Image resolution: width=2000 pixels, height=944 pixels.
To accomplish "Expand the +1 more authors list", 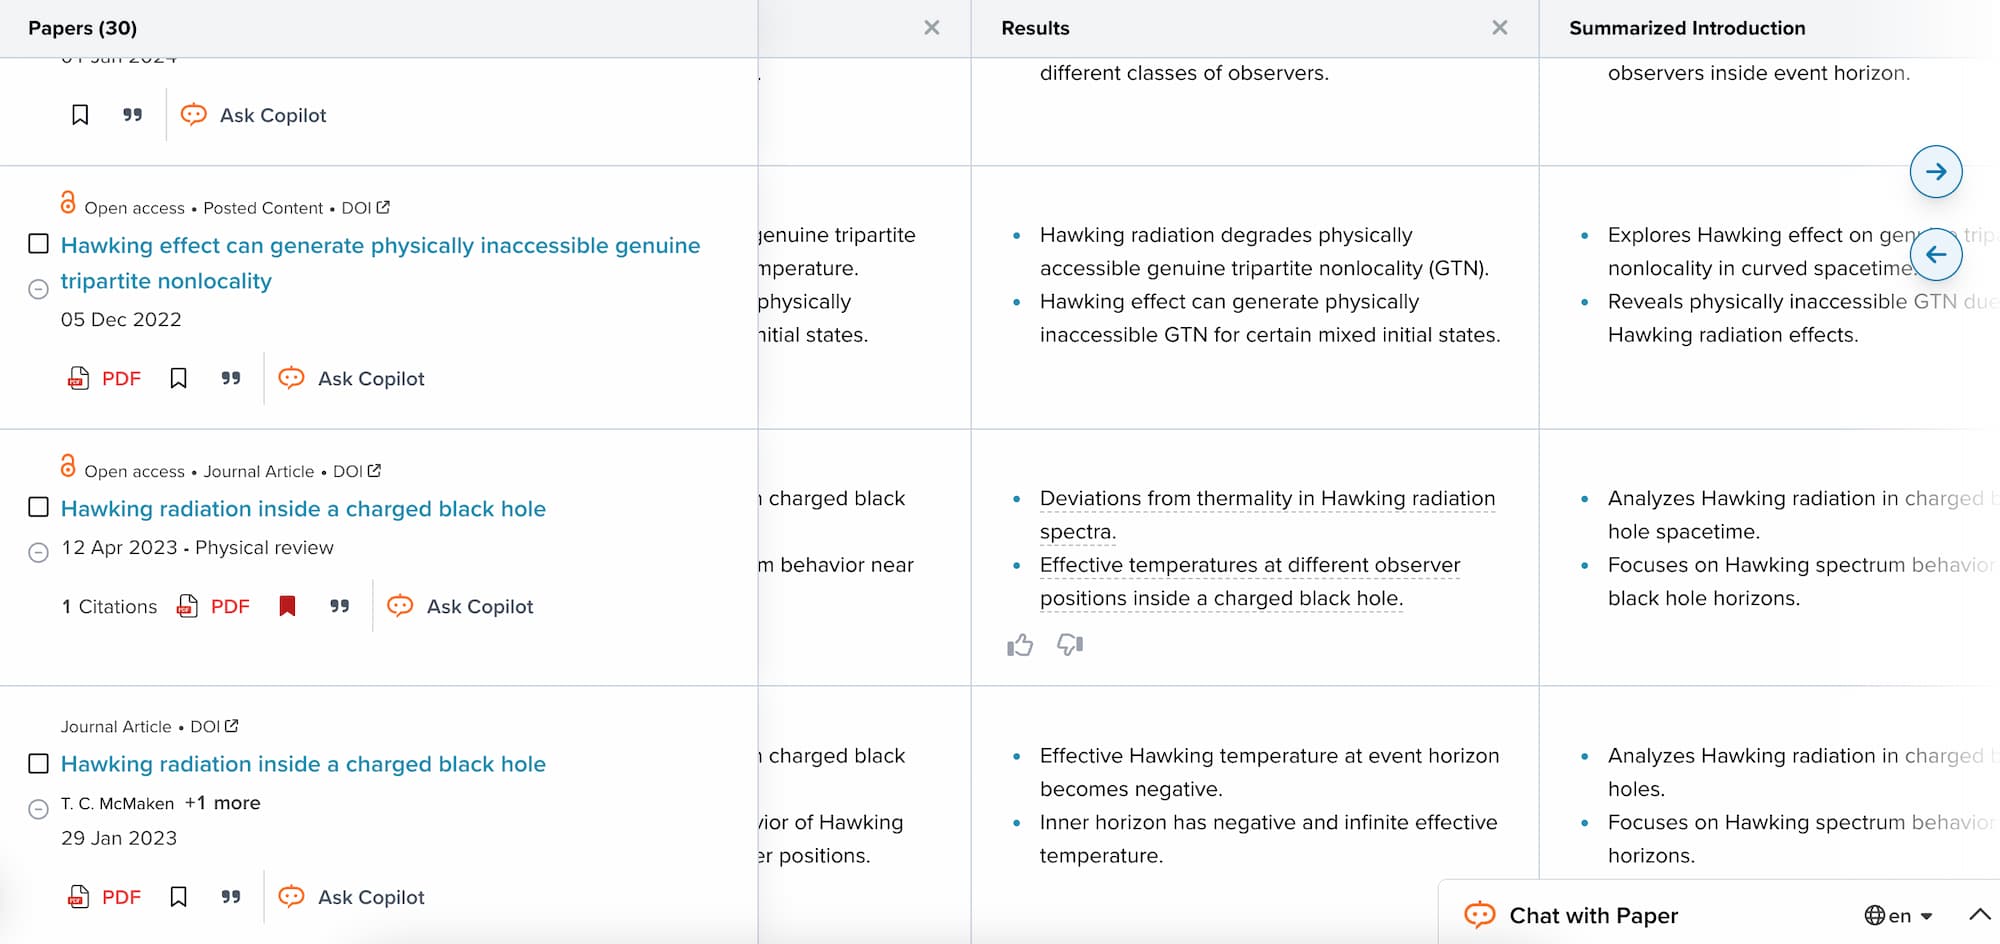I will coord(224,802).
